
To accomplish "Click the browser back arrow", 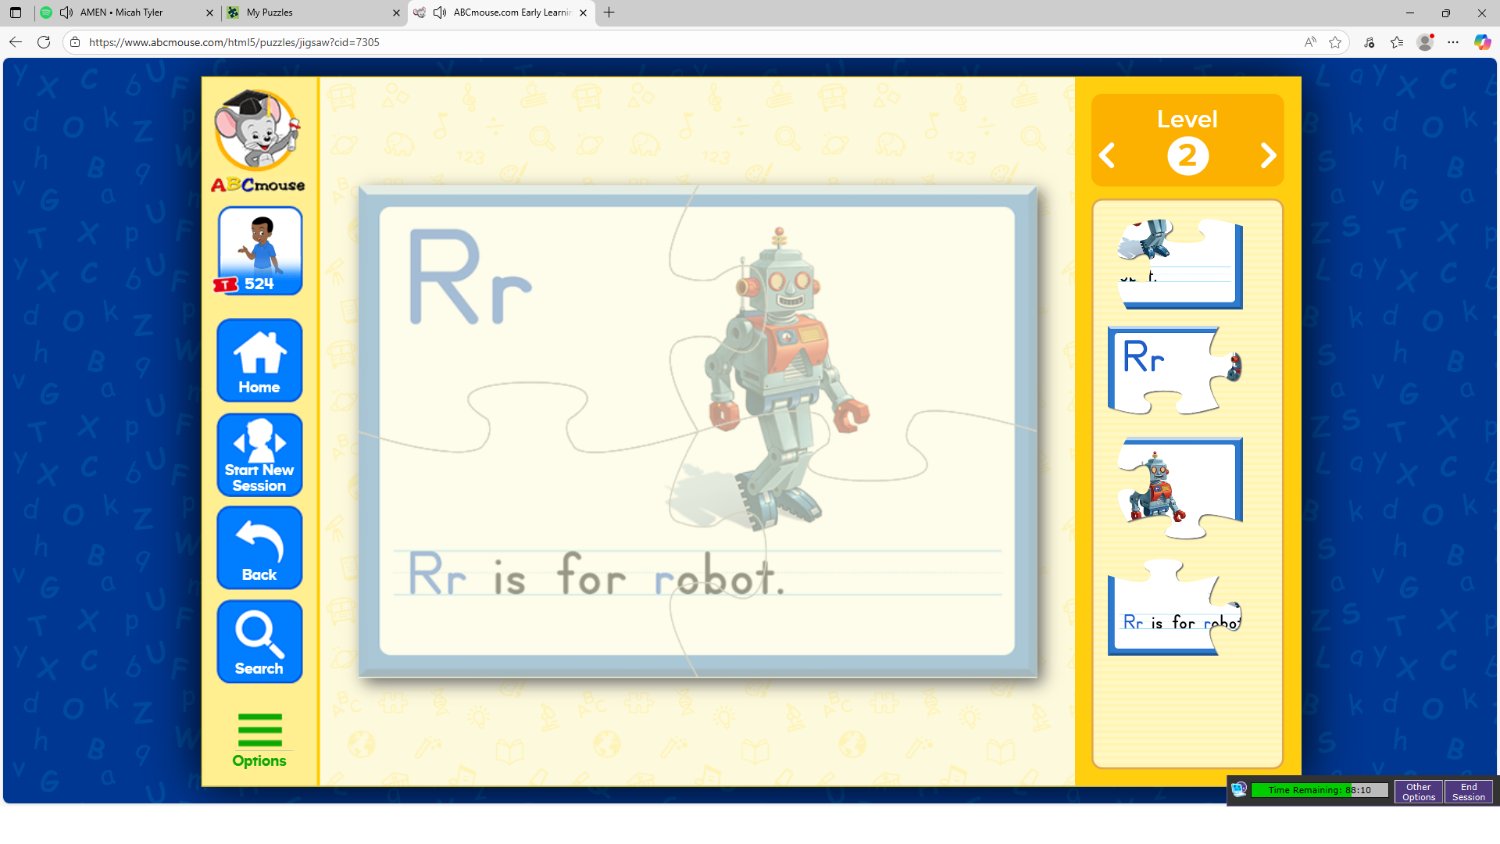I will click(x=15, y=42).
